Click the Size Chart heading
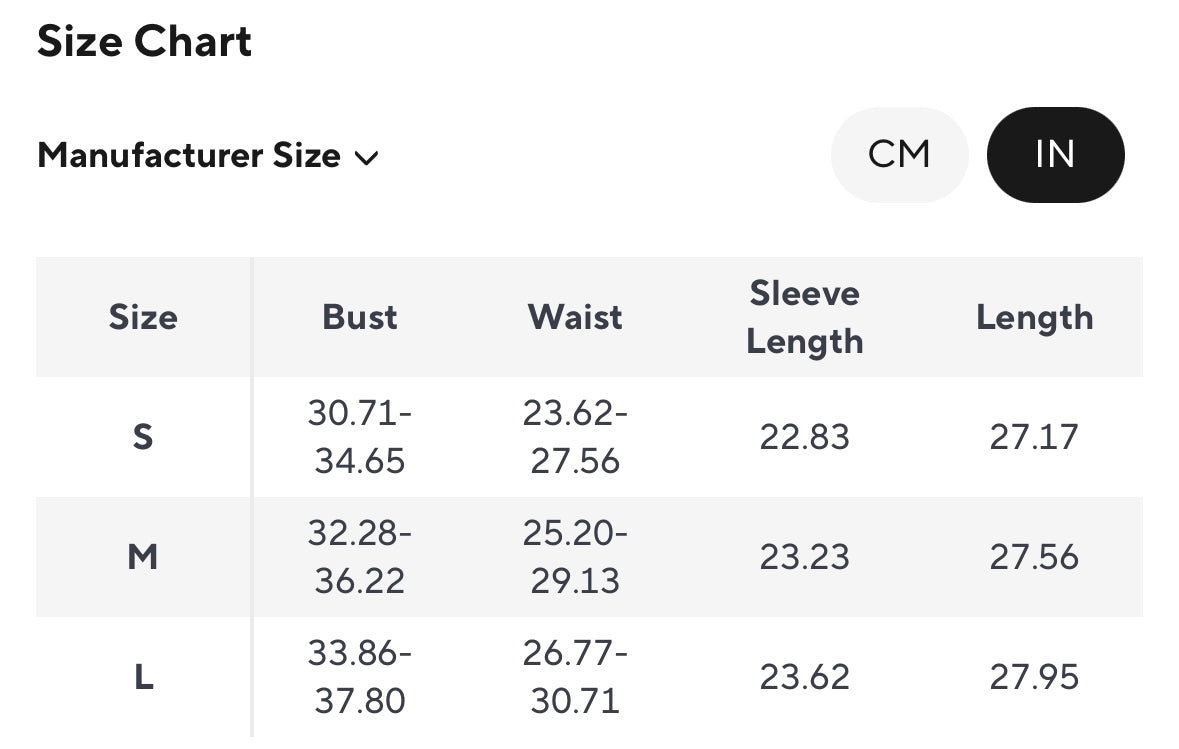The height and width of the screenshot is (749, 1179). (145, 42)
